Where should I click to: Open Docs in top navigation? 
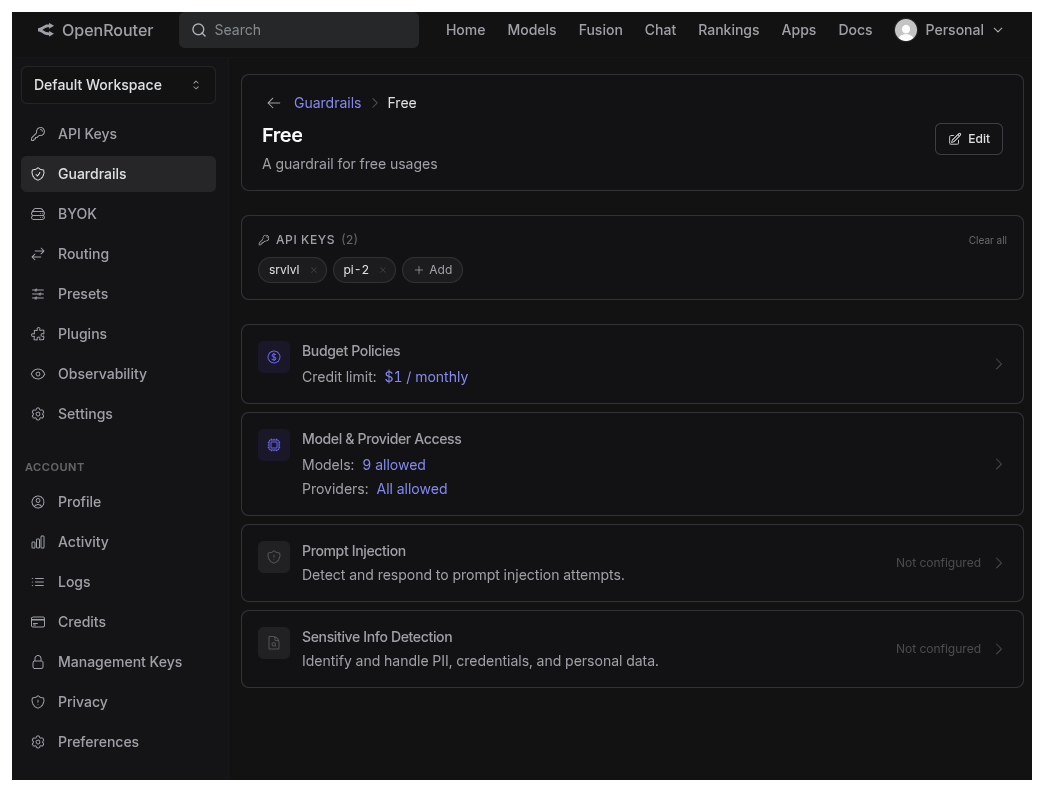point(855,30)
